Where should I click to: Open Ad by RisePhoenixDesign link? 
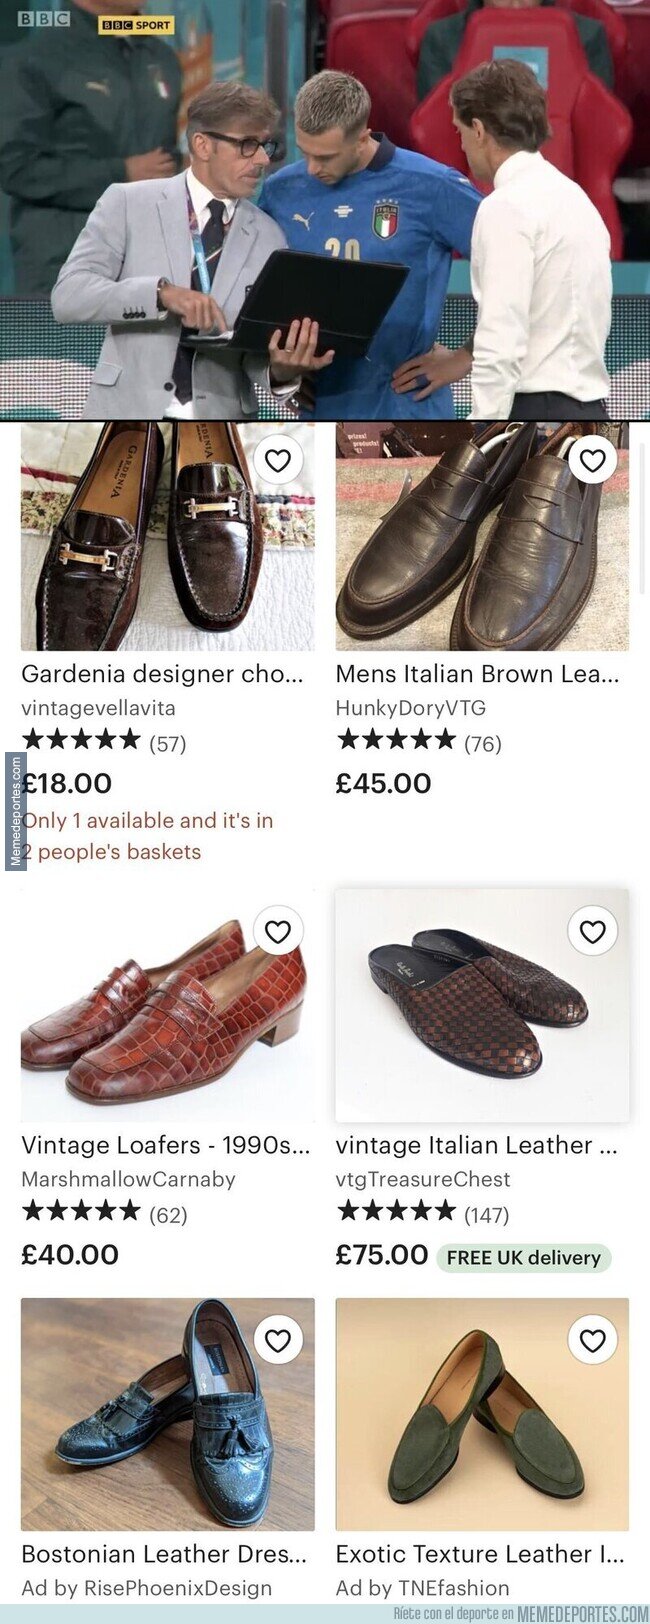146,1588
